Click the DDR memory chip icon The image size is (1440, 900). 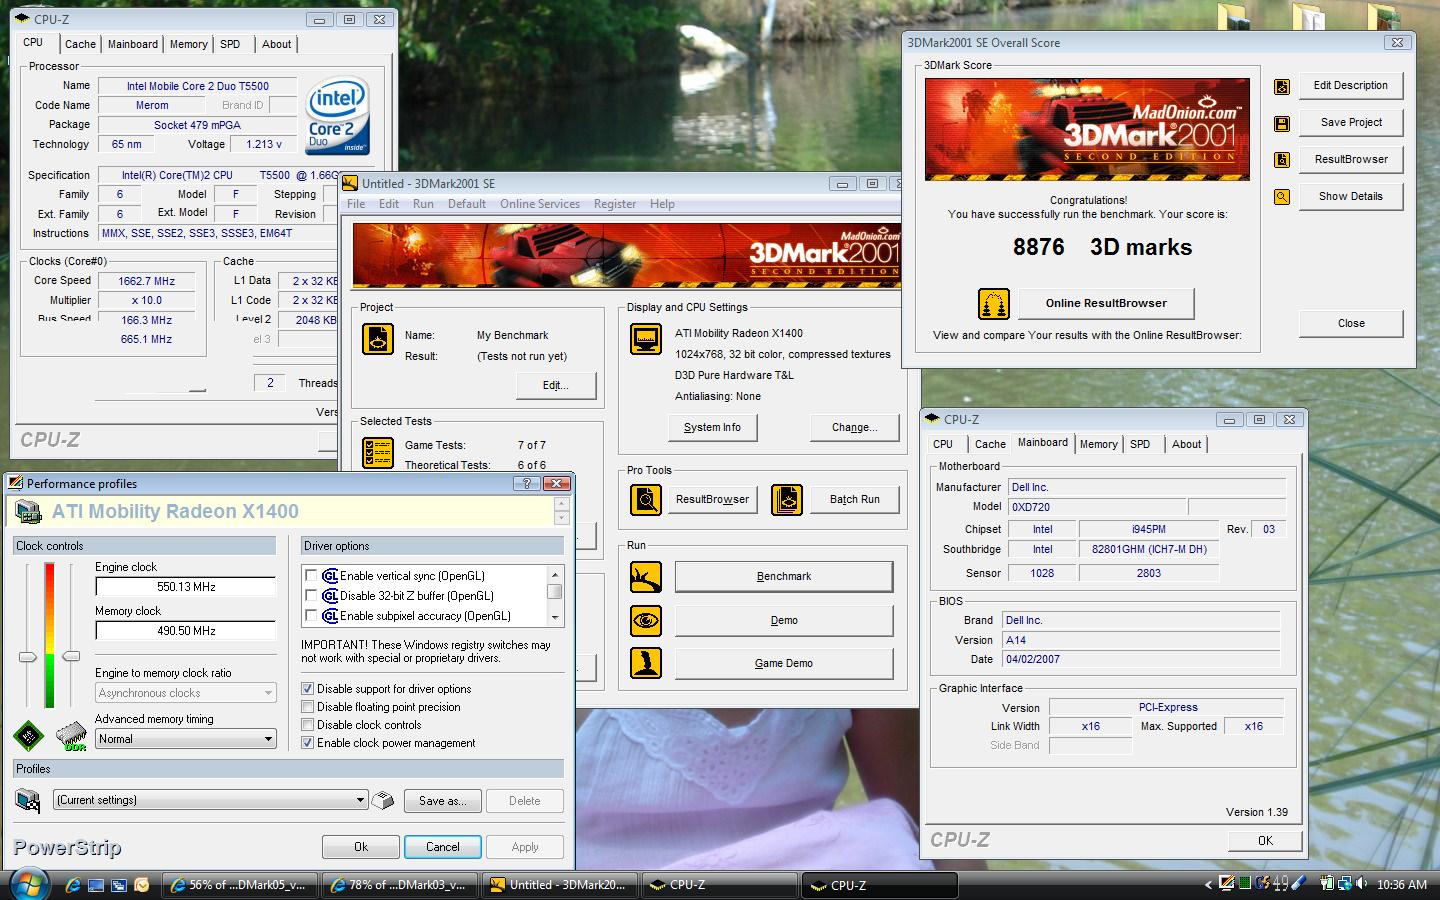tap(72, 737)
